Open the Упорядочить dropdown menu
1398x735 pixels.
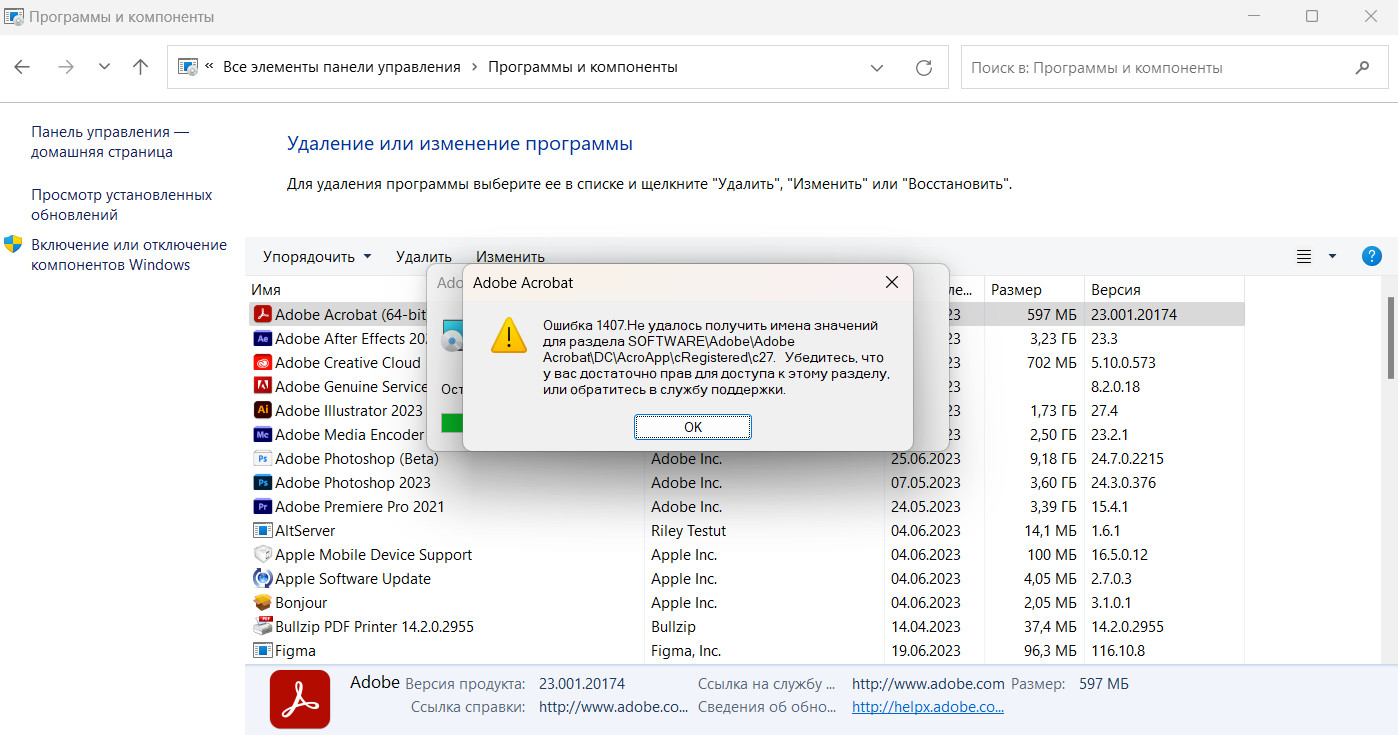[317, 257]
